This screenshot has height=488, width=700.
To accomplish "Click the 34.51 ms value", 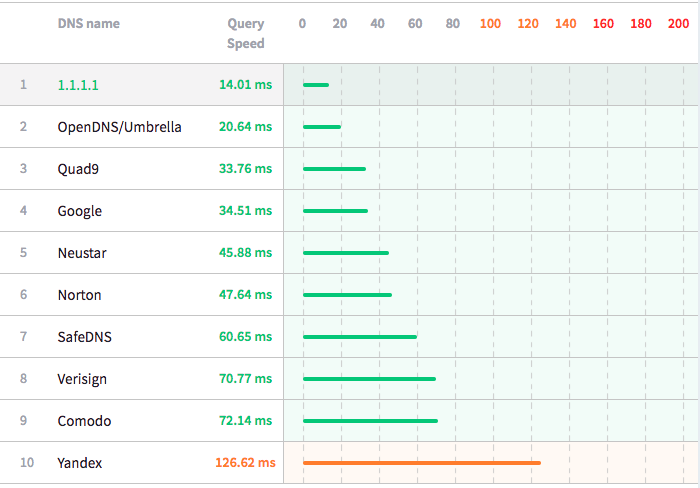I will [x=246, y=210].
